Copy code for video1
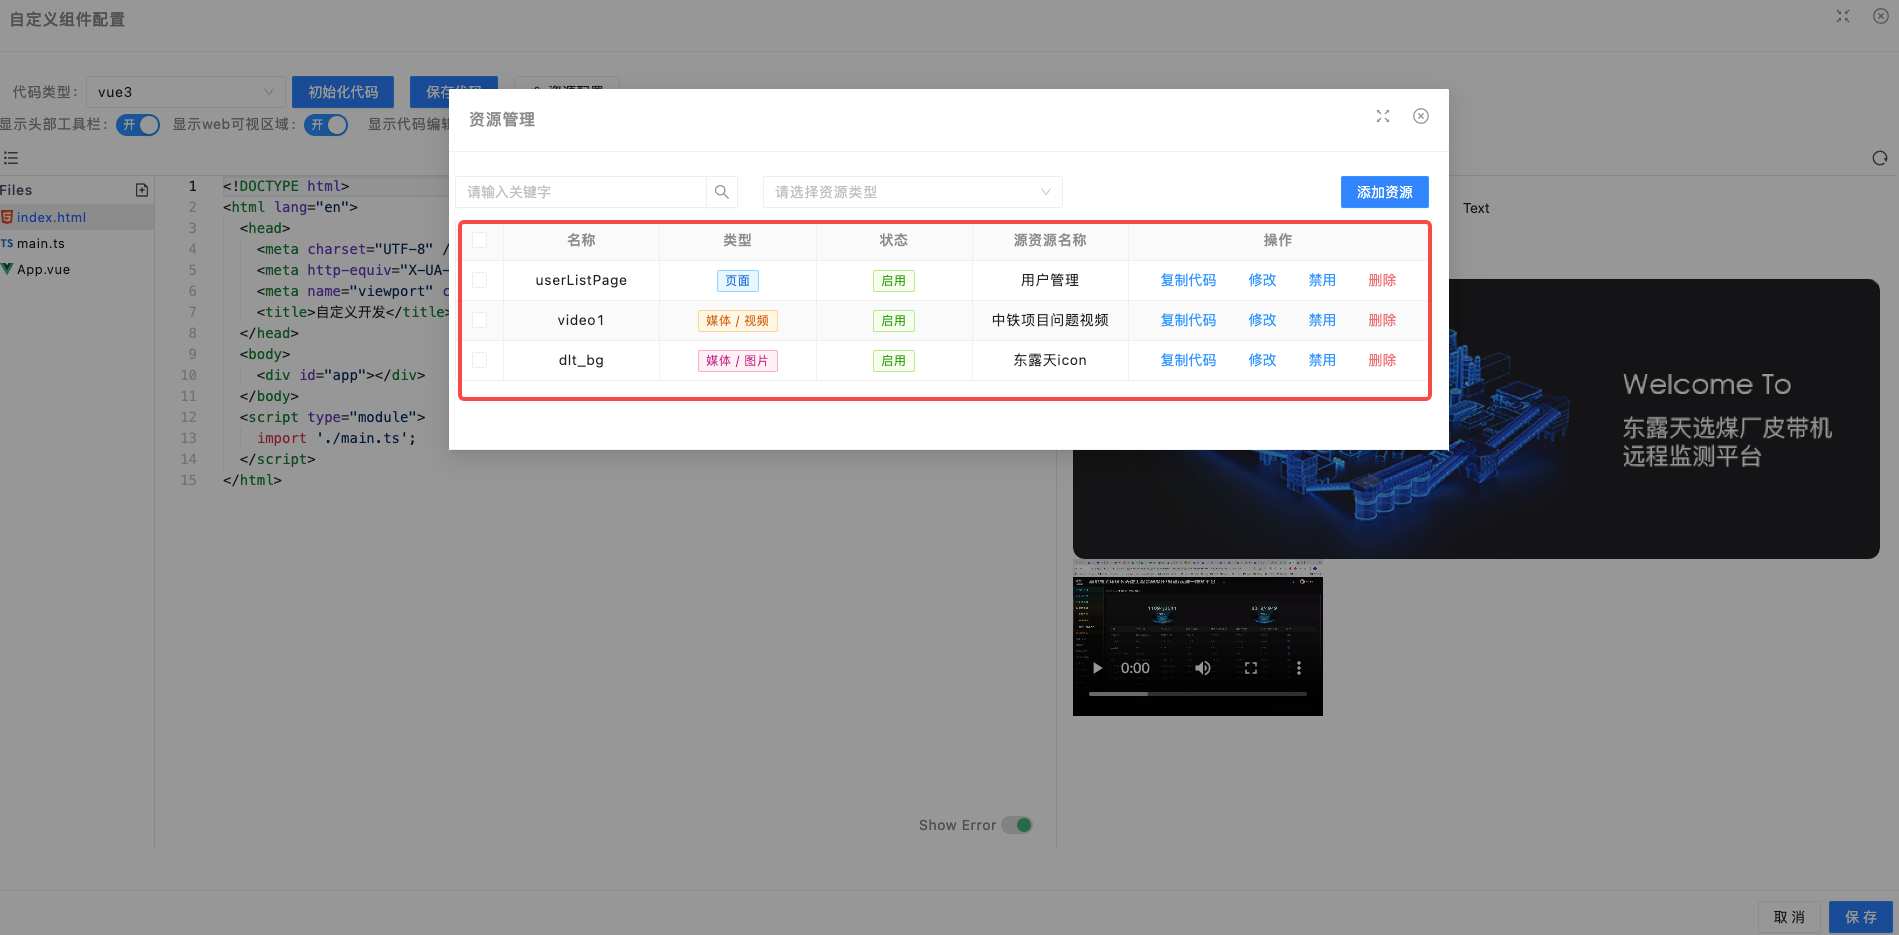 [1188, 320]
